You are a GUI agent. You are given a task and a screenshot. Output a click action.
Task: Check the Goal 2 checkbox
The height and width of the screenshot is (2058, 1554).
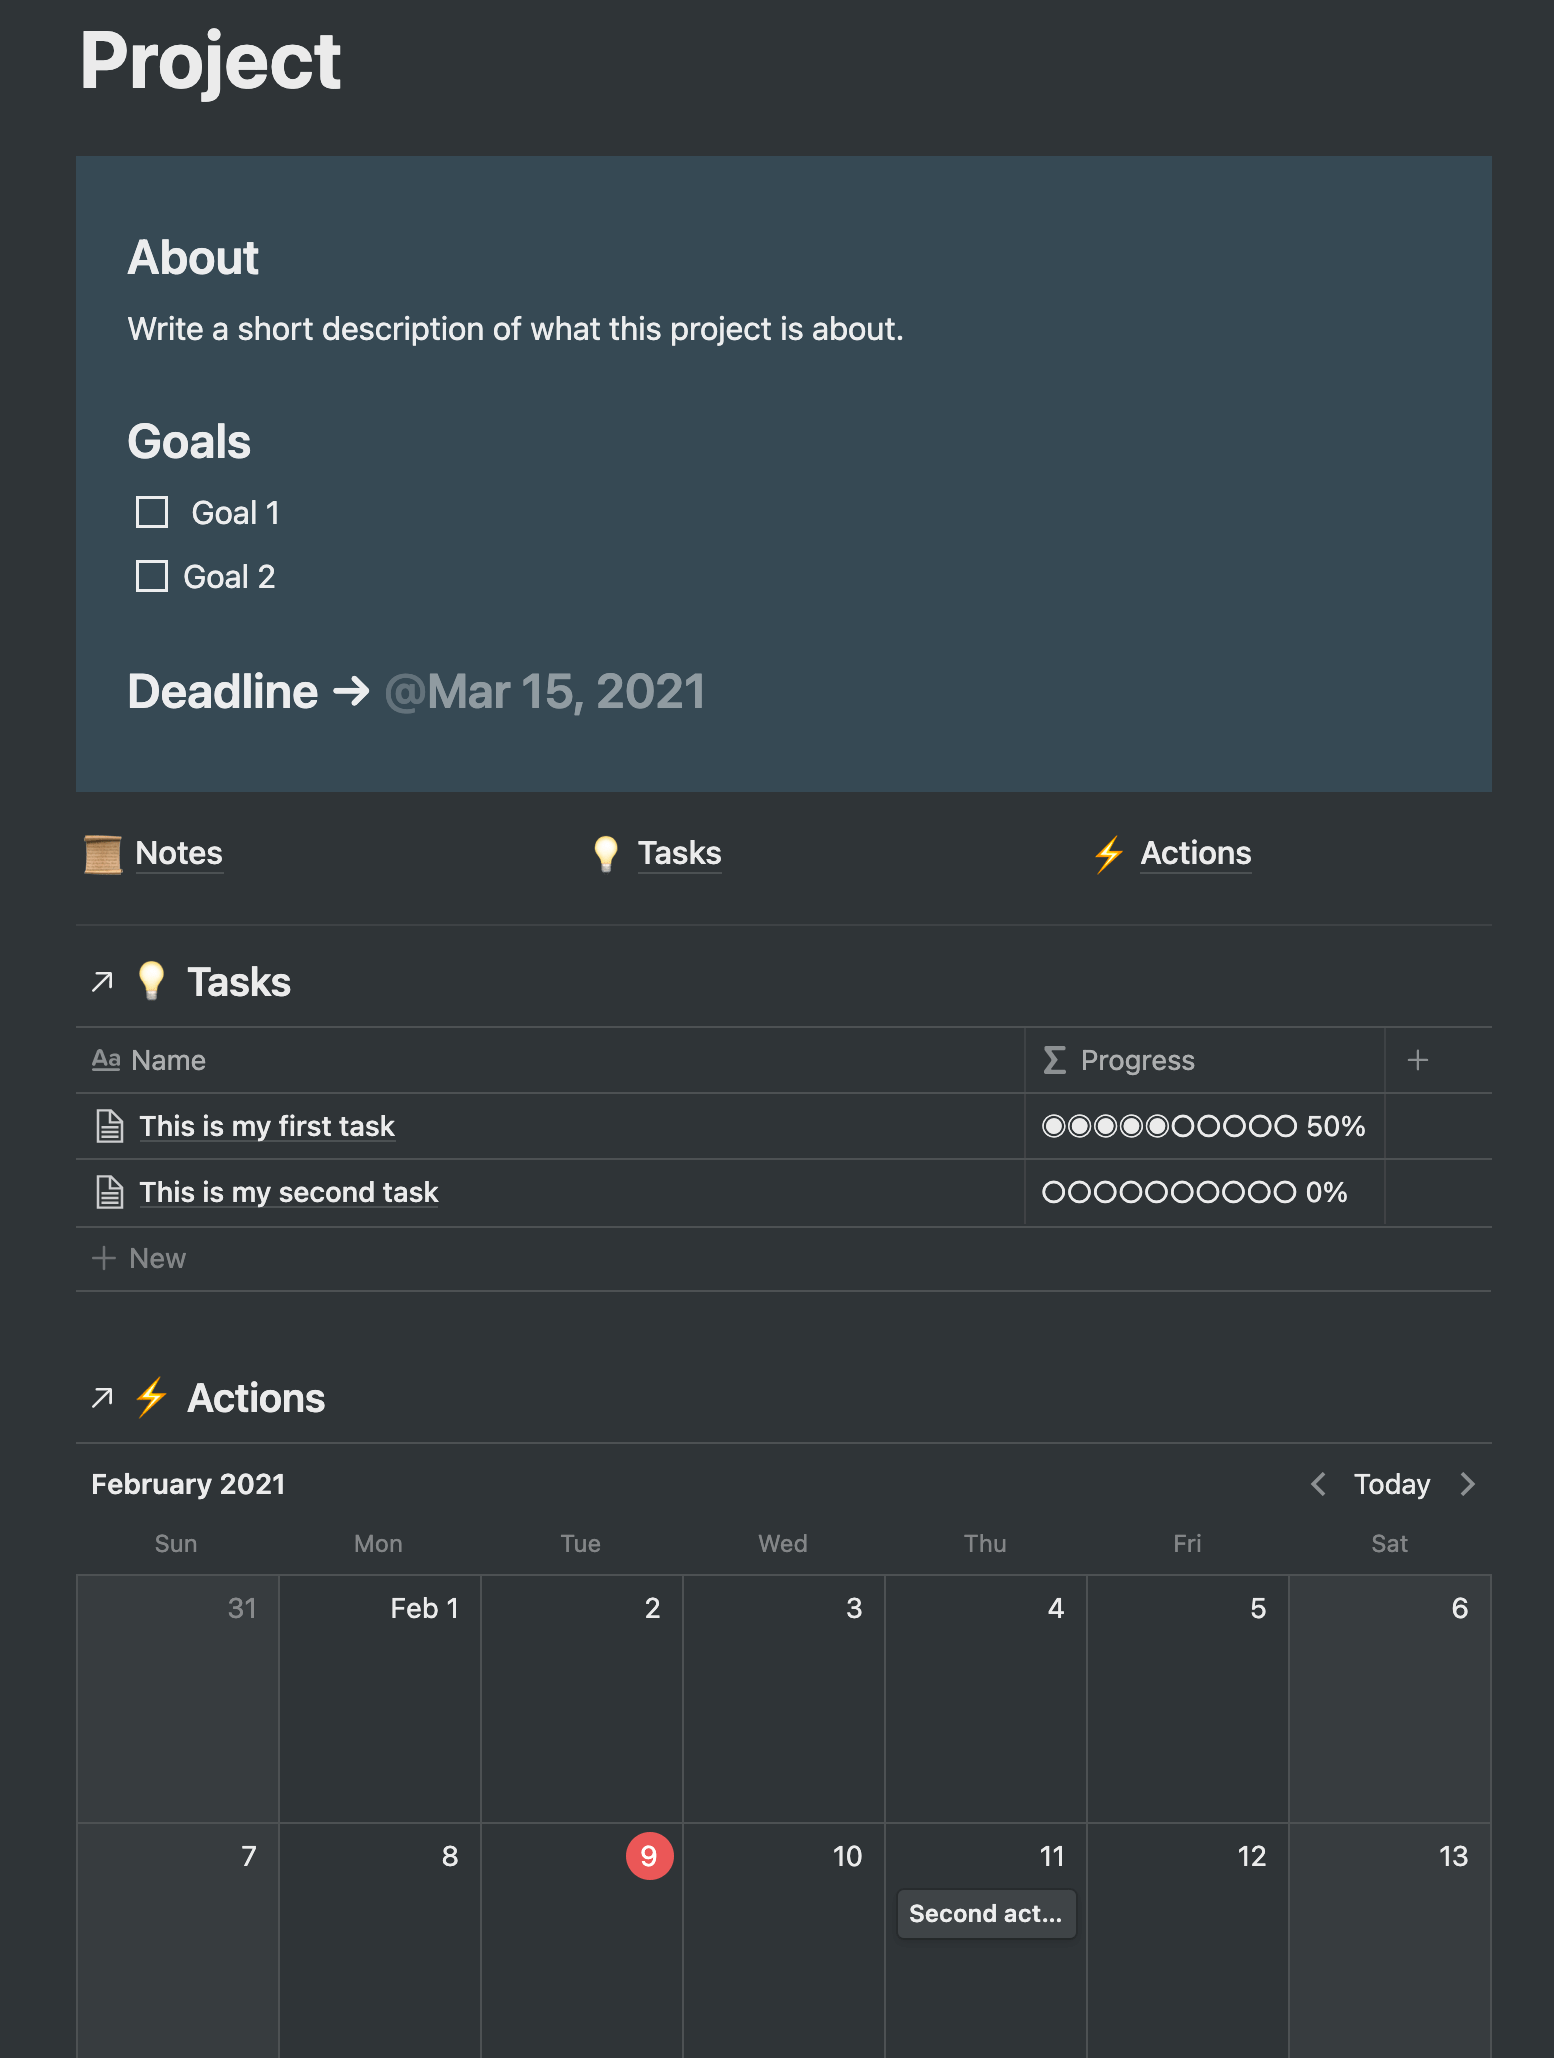point(152,576)
